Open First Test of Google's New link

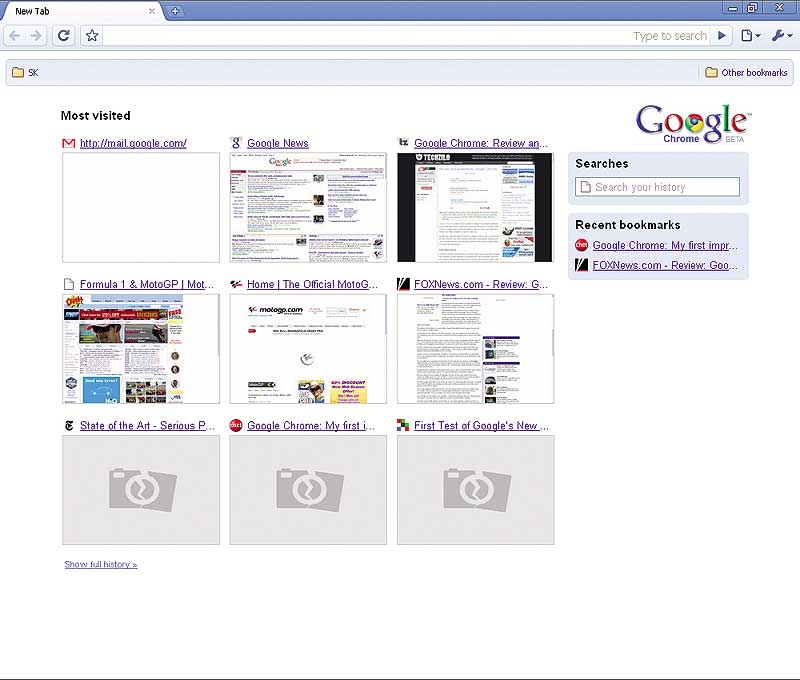(481, 425)
